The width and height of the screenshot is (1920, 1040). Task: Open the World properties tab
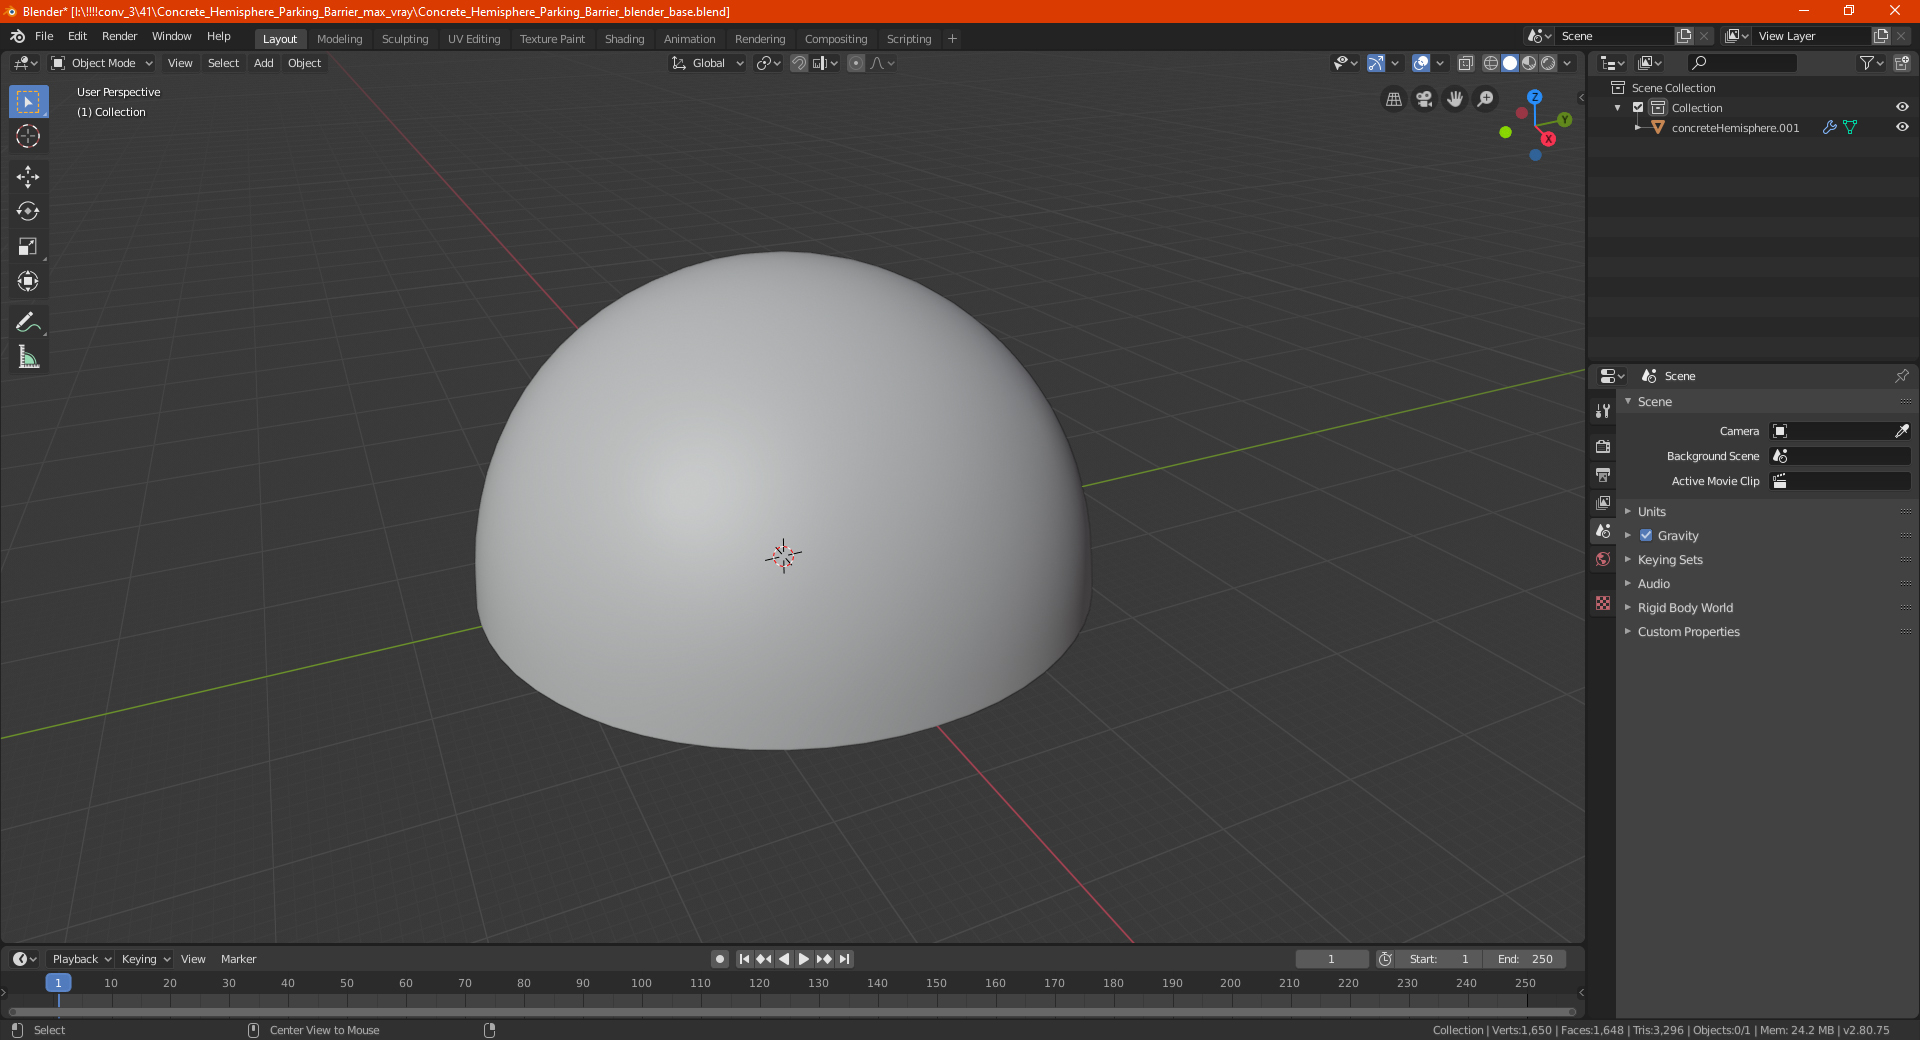pos(1603,559)
